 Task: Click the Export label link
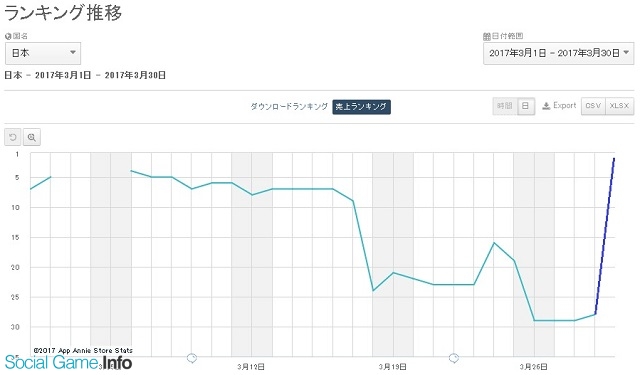tap(564, 106)
